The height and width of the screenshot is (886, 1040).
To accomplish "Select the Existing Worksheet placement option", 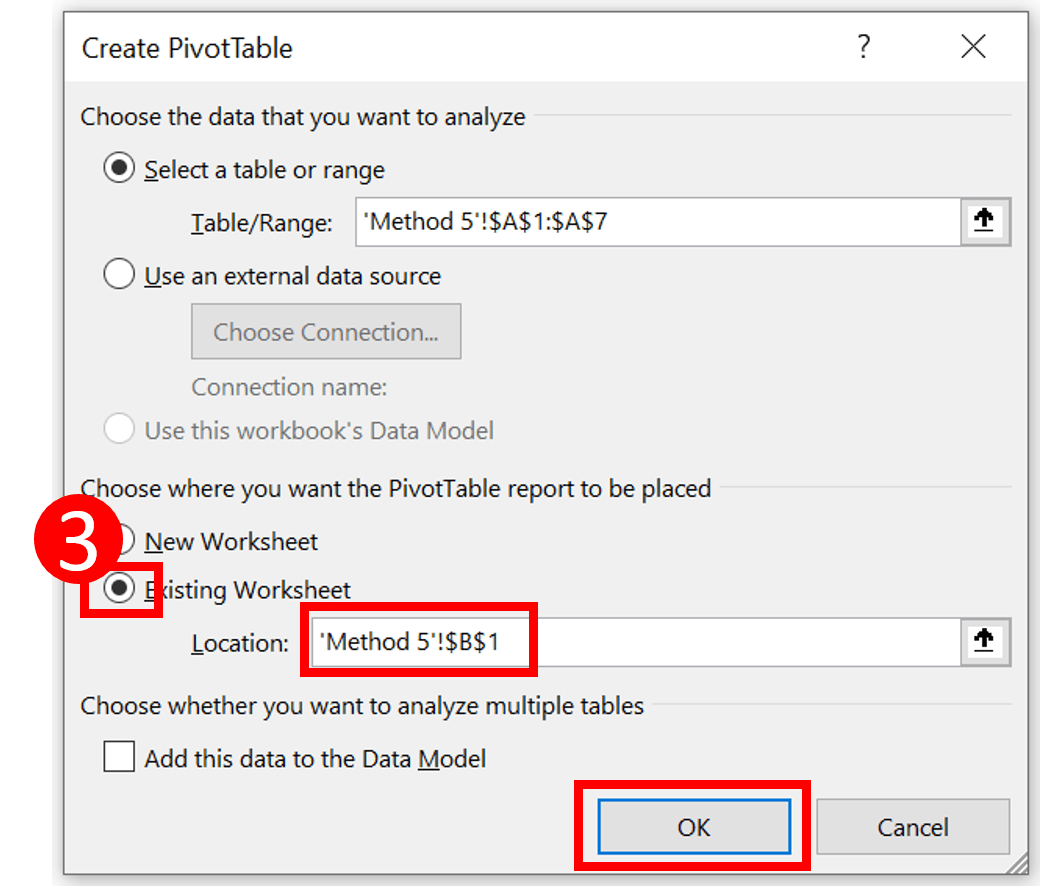I will click(119, 590).
